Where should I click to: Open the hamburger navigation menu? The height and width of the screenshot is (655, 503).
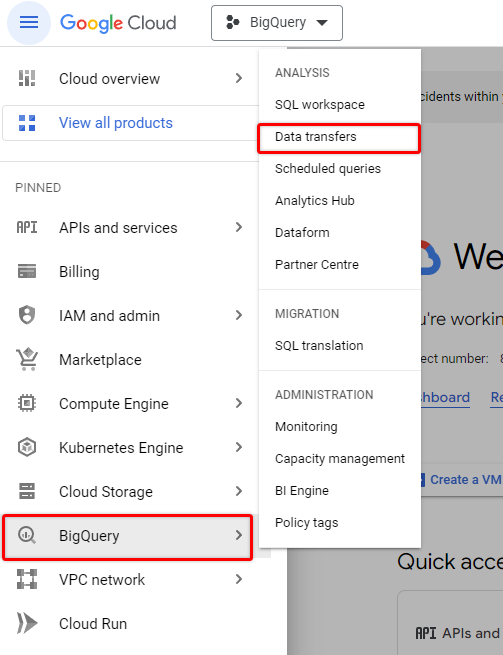[x=29, y=23]
